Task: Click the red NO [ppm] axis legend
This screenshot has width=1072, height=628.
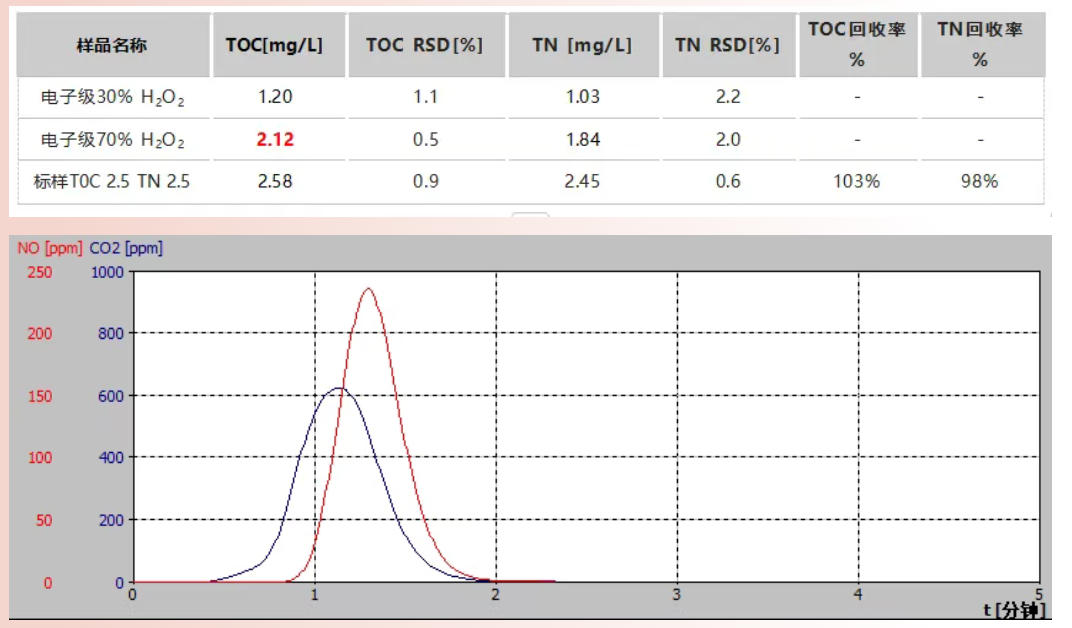Action: pos(50,248)
